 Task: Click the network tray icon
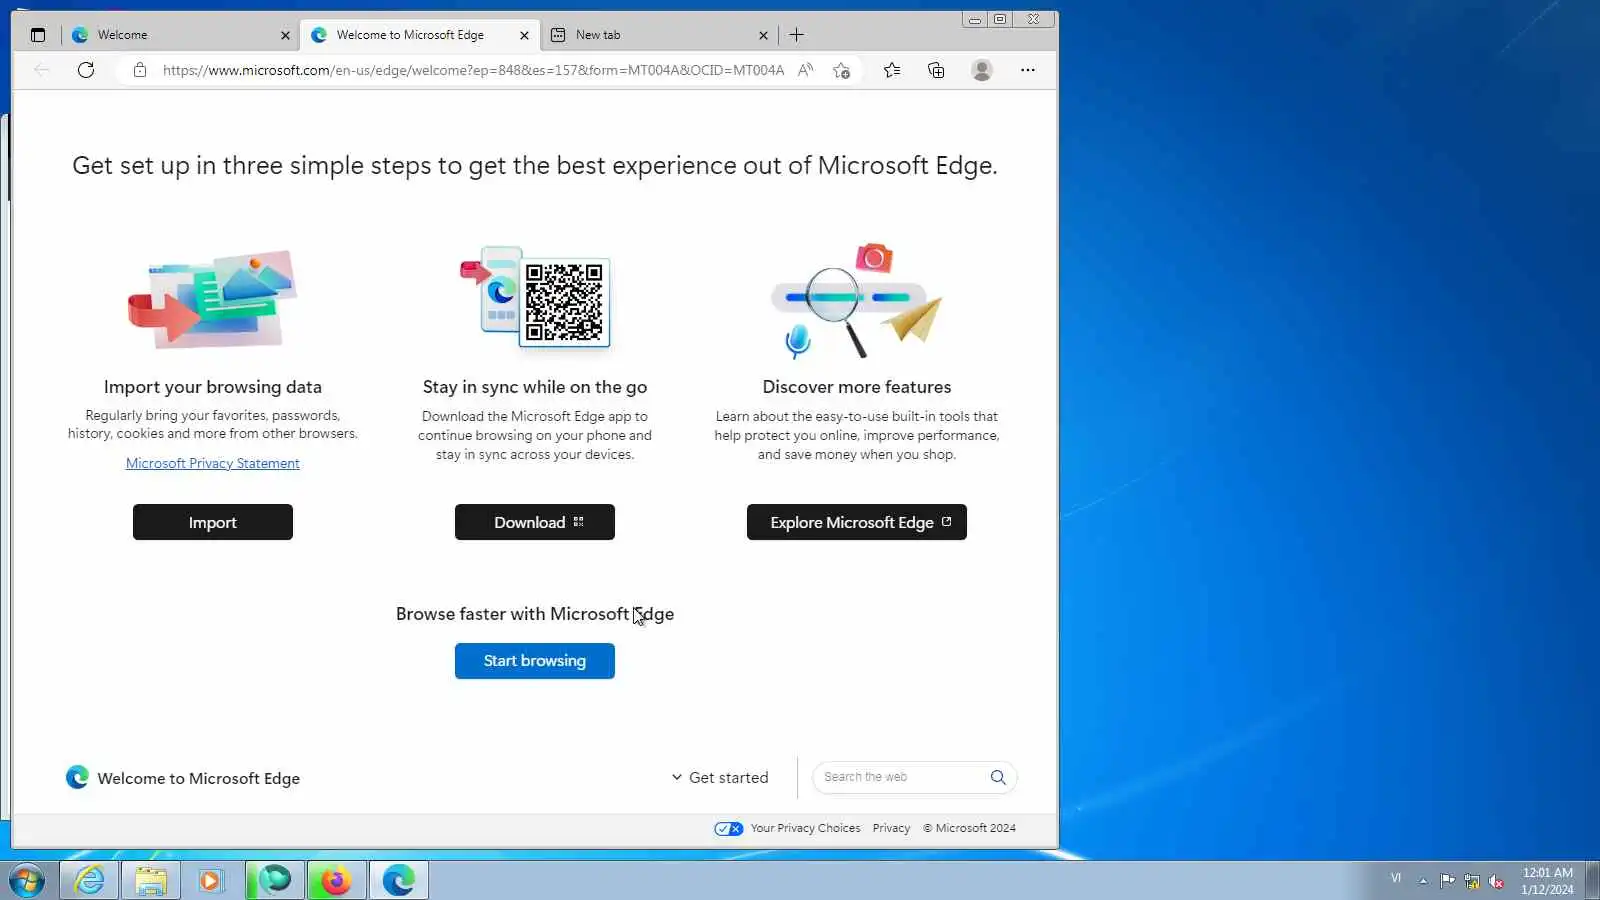(x=1472, y=881)
